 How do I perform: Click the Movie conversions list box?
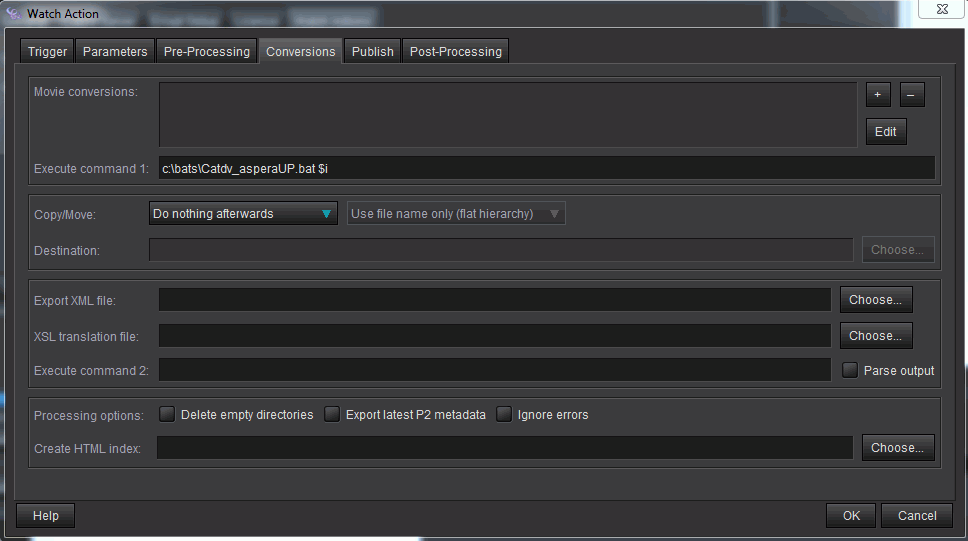(x=508, y=115)
